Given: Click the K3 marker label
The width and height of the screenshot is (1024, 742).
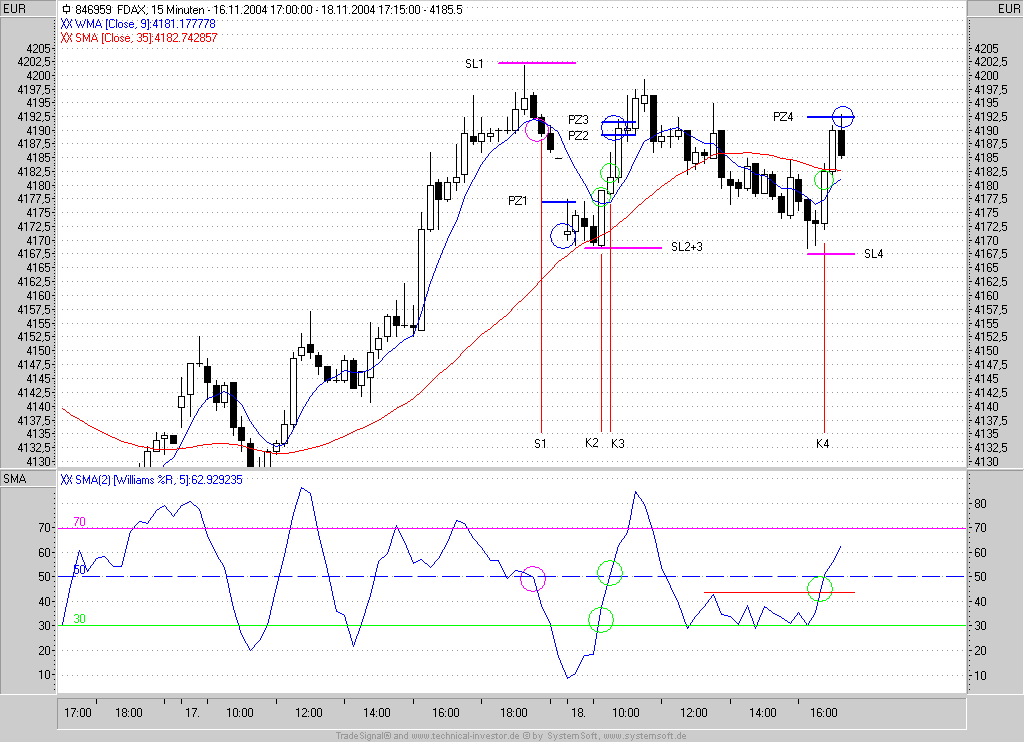Looking at the screenshot, I should pos(618,444).
